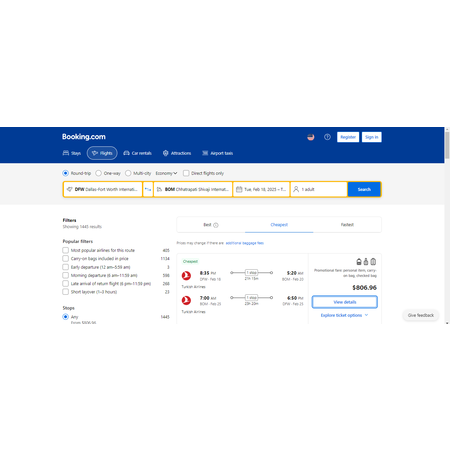Click the carry-on bag icon
Screen dimensions: 450x450
366,262
